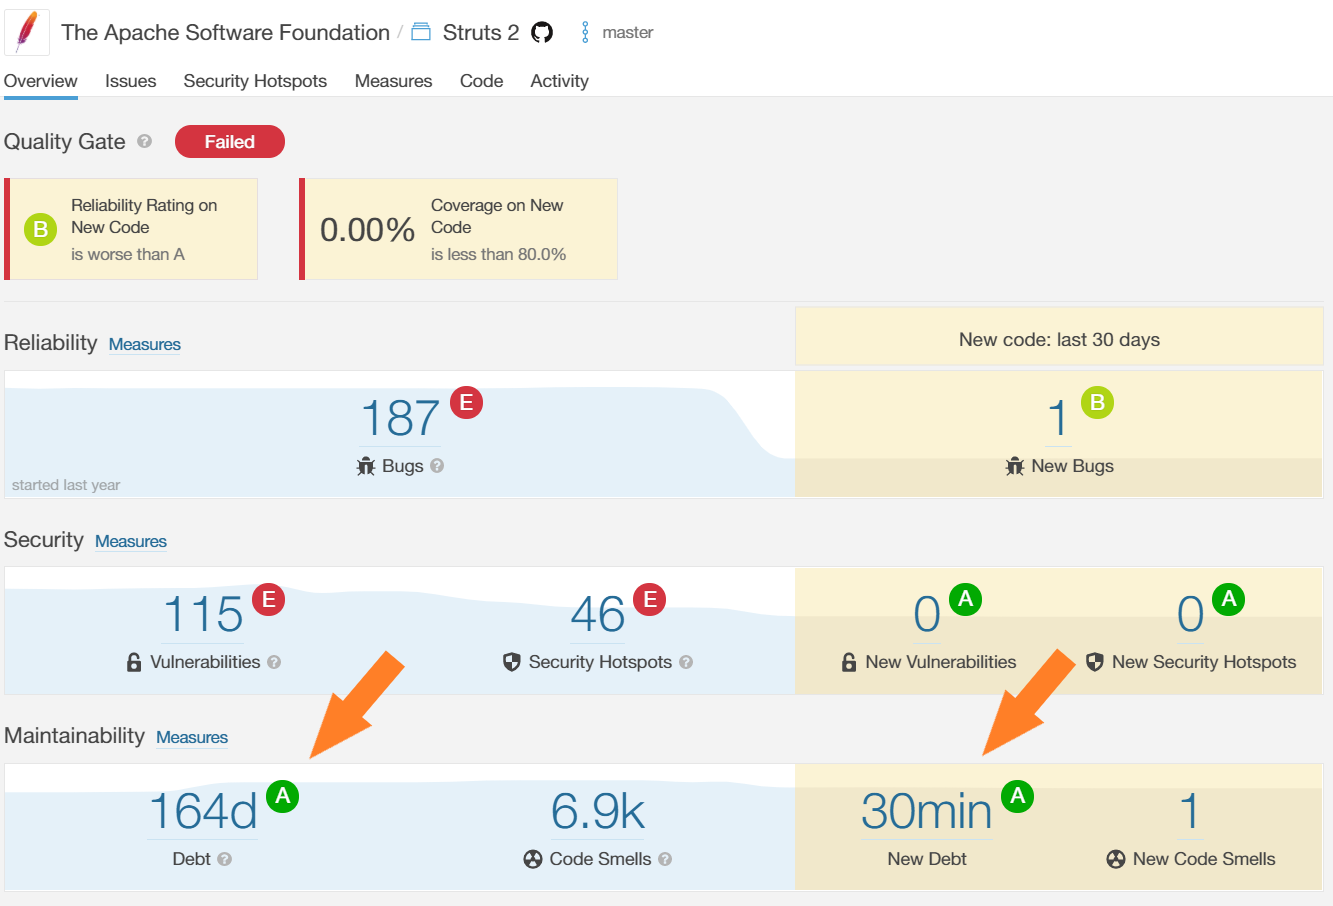This screenshot has height=906, width=1333.
Task: Click the 115 vulnerabilities count
Action: pos(203,614)
